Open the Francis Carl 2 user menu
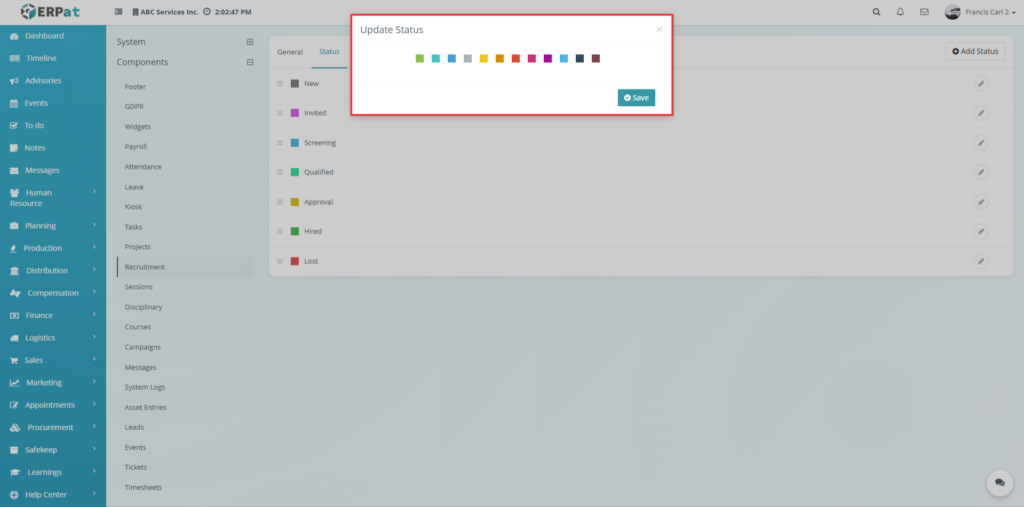 tap(980, 12)
